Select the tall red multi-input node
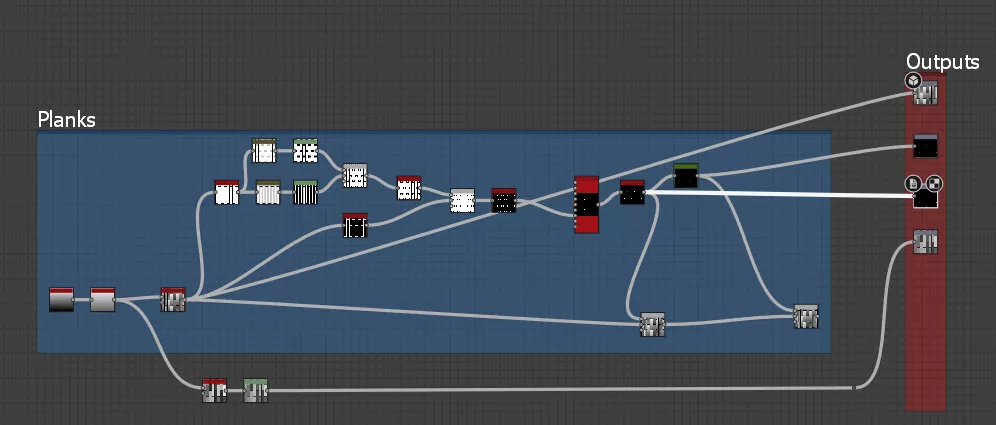 (x=586, y=204)
